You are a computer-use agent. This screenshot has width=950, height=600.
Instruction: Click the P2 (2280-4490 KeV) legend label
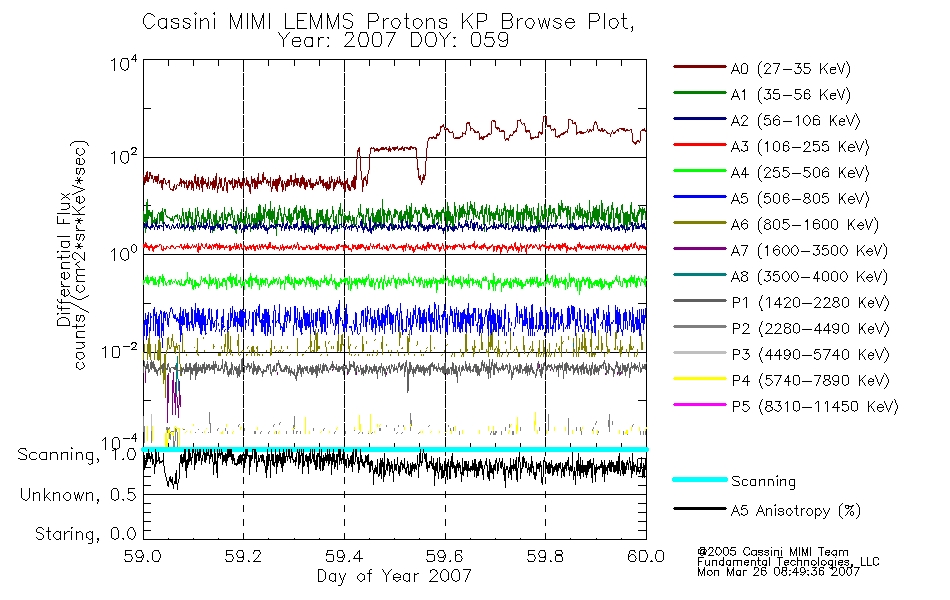point(810,330)
